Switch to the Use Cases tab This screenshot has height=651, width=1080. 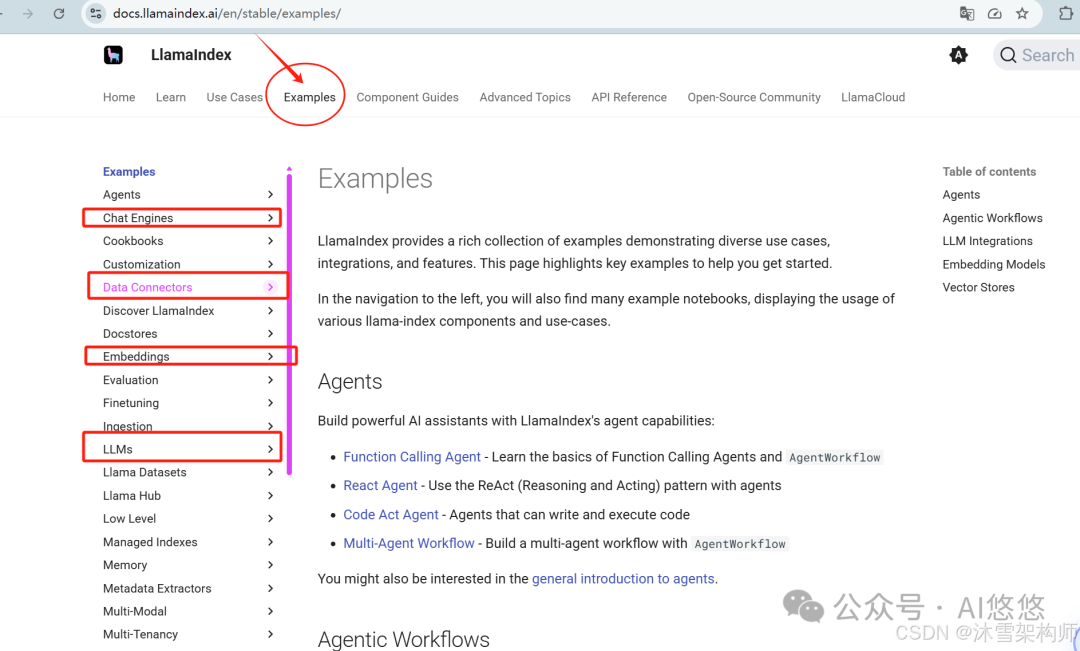click(x=234, y=97)
